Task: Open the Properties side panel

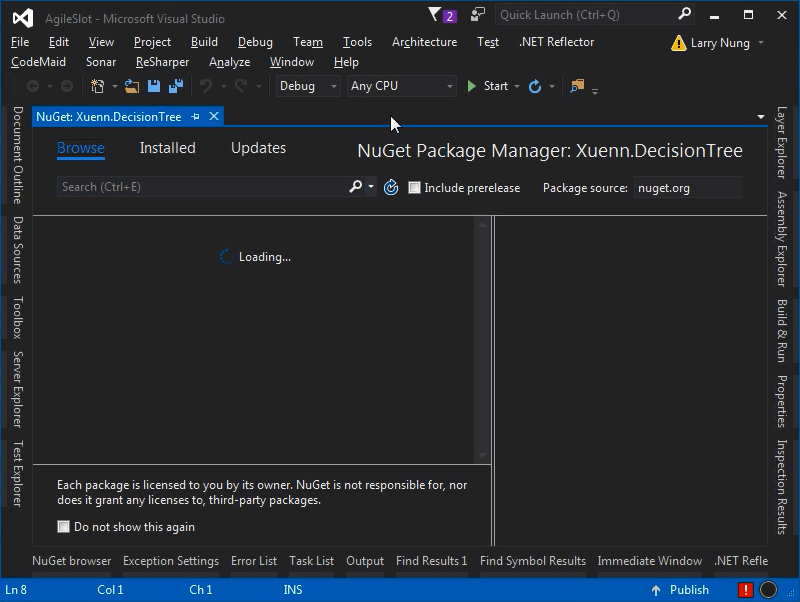Action: tap(782, 401)
